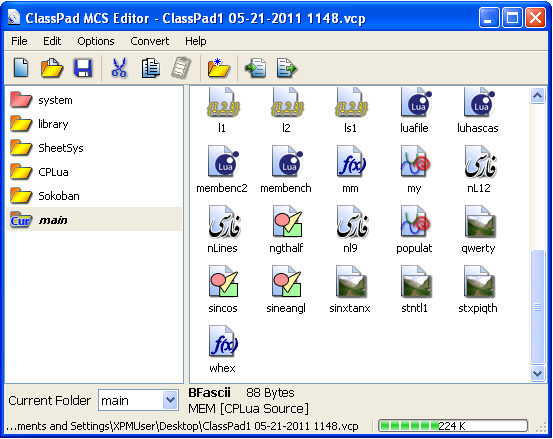The height and width of the screenshot is (439, 553).
Task: Click the file path in status bar
Action: point(182,426)
